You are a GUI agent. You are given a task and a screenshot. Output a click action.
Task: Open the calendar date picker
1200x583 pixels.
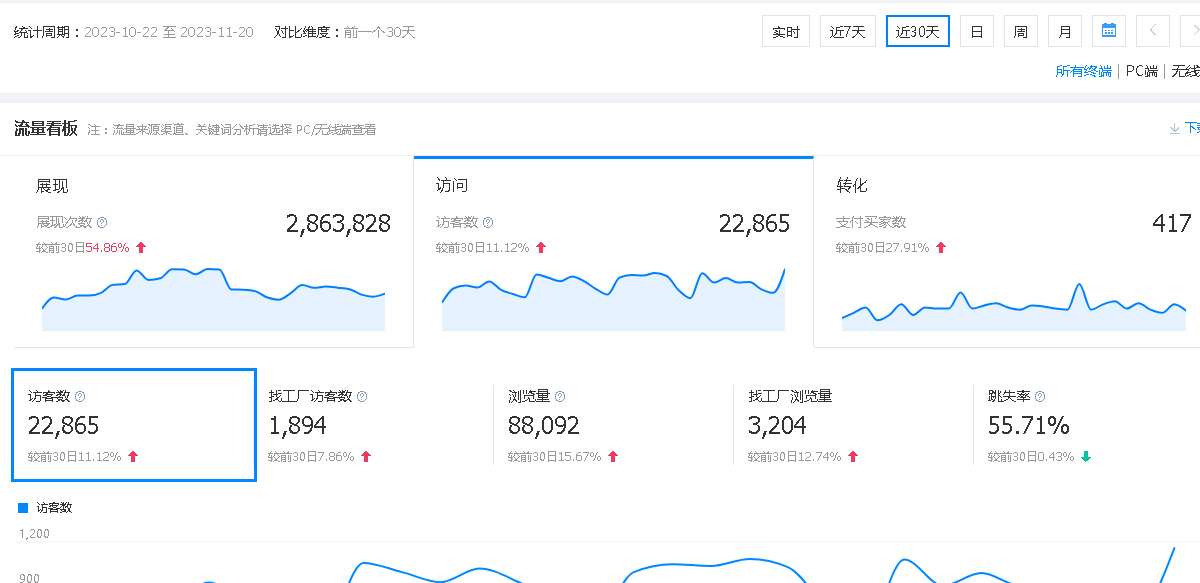1109,31
